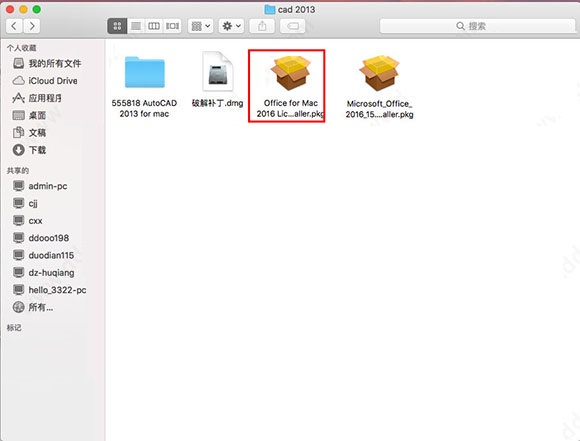This screenshot has height=441, width=580.
Task: Open 应用程序 in the sidebar
Action: [37, 98]
